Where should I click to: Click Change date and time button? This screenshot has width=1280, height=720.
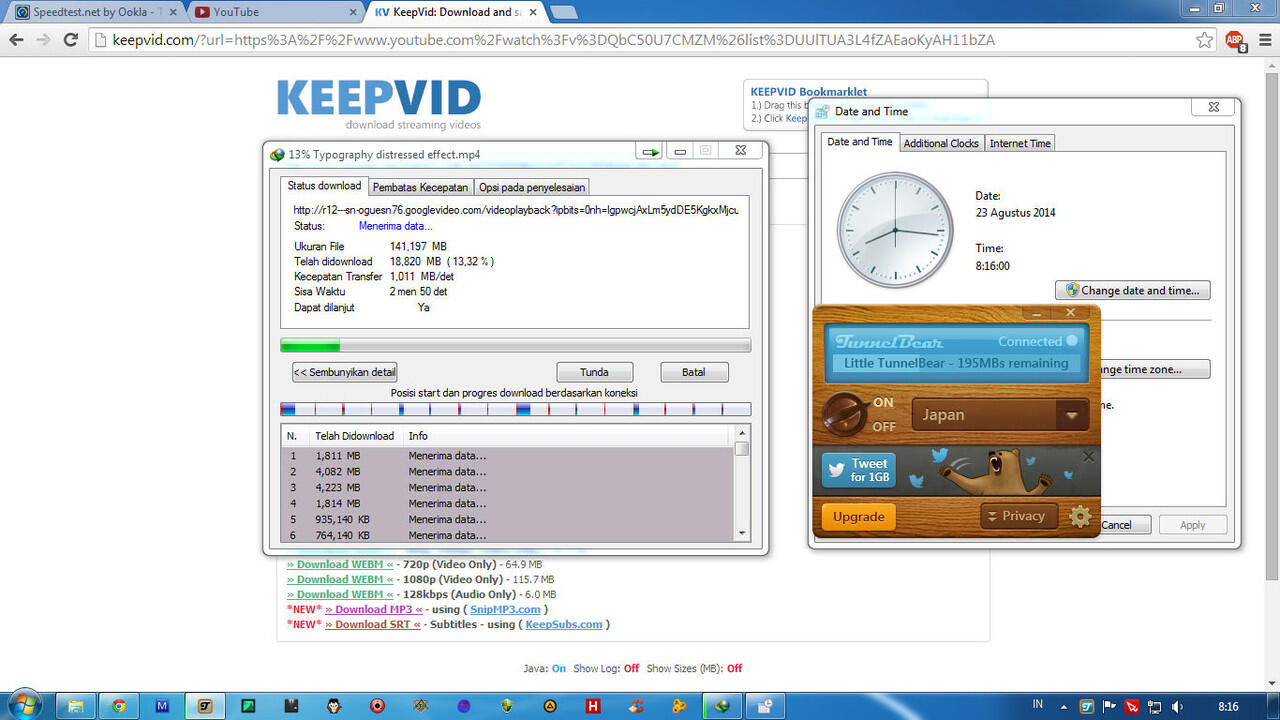click(x=1133, y=290)
